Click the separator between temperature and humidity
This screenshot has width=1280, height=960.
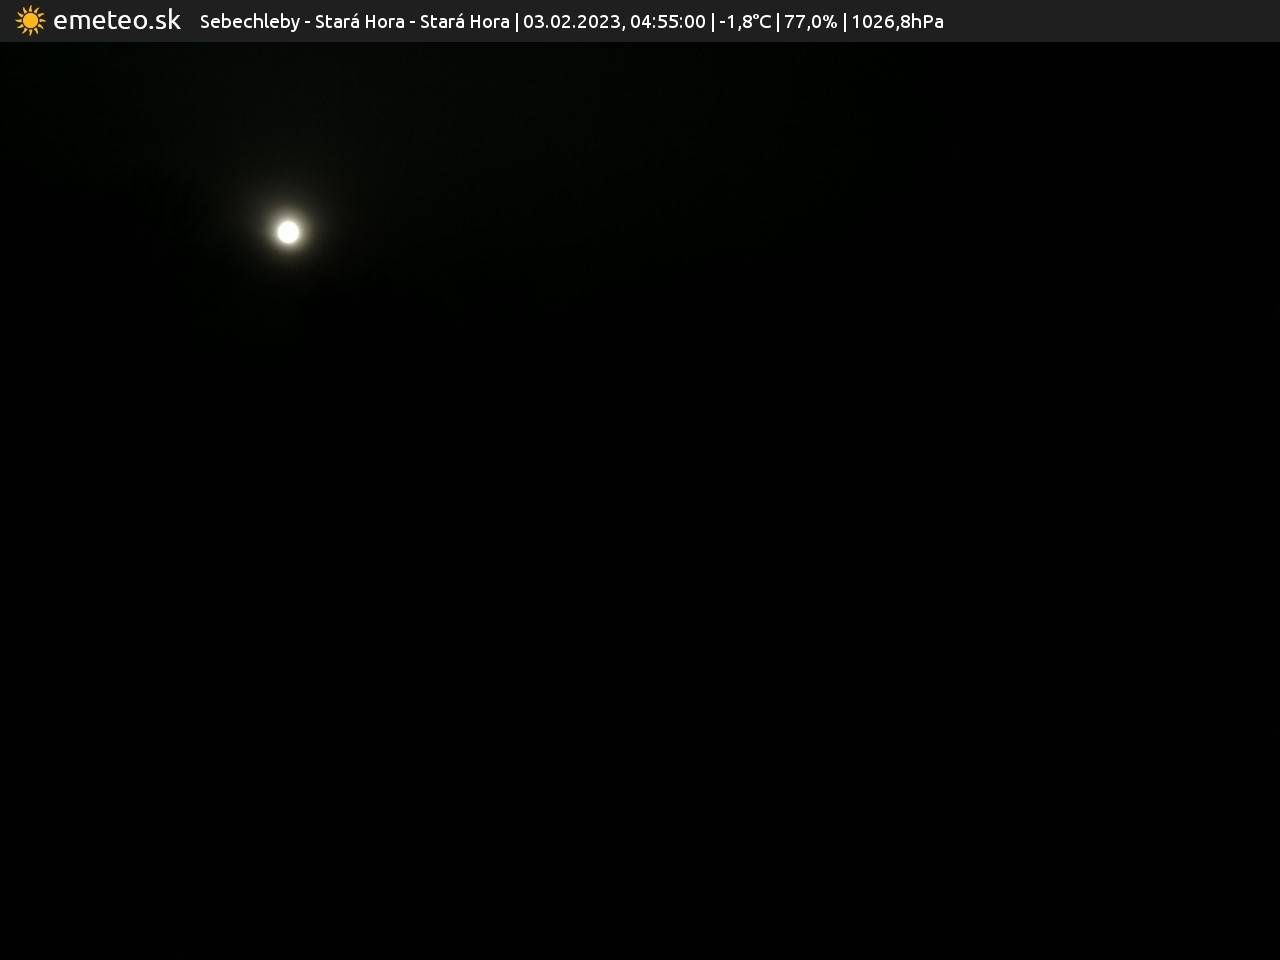click(x=778, y=22)
